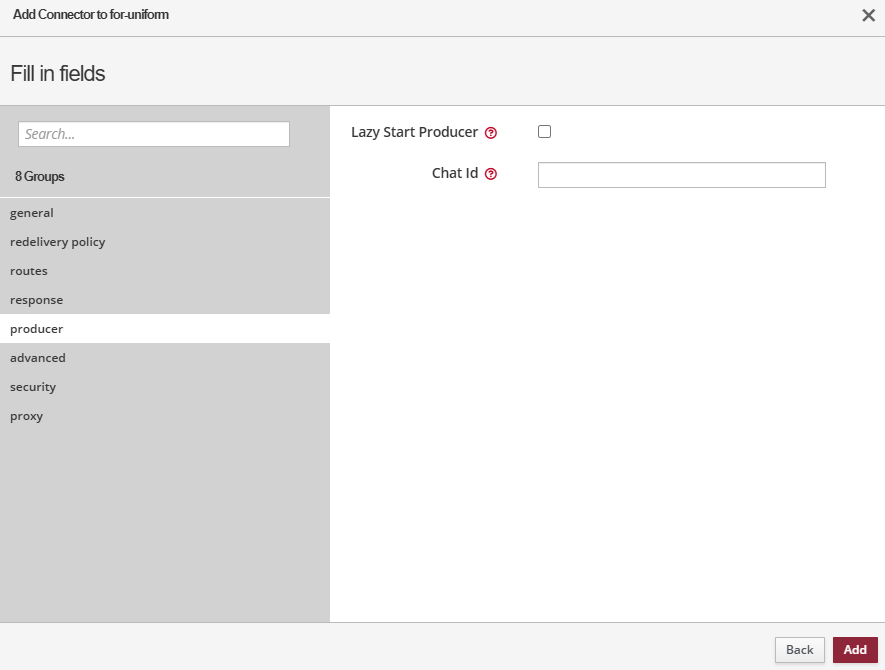Click into the group Search box

tap(154, 134)
